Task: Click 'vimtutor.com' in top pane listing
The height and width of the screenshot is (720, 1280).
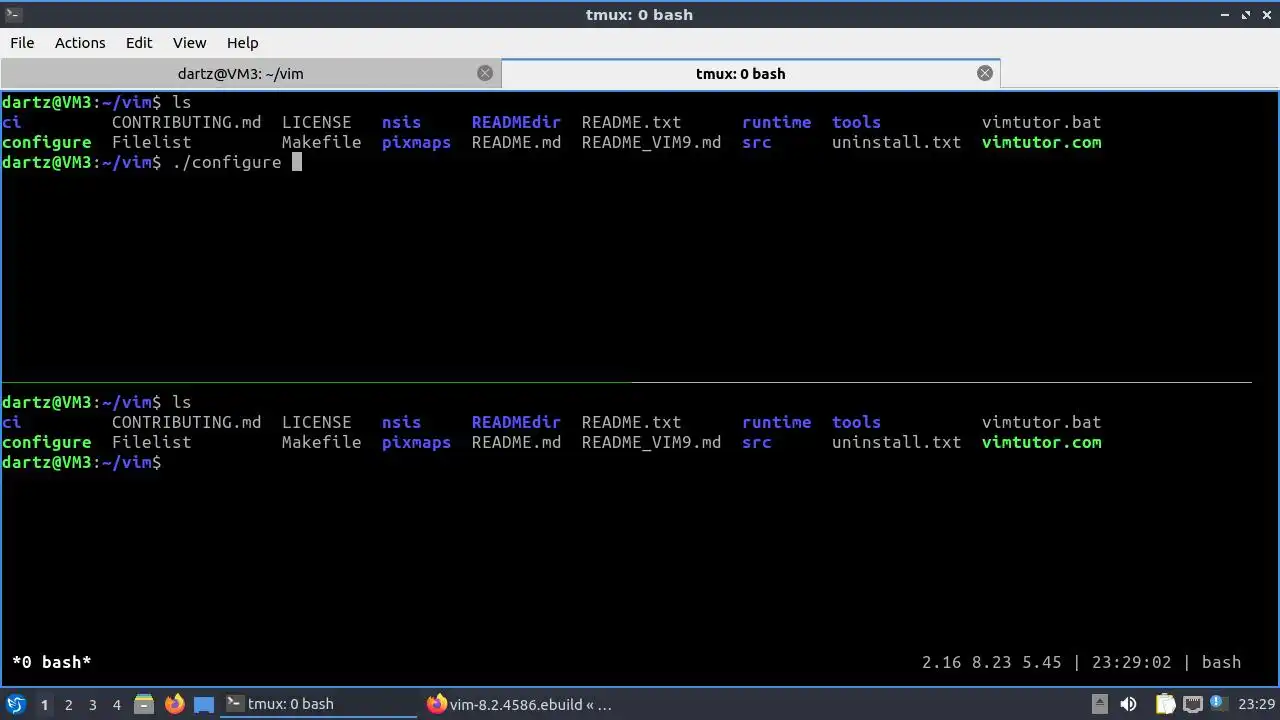Action: [x=1041, y=142]
